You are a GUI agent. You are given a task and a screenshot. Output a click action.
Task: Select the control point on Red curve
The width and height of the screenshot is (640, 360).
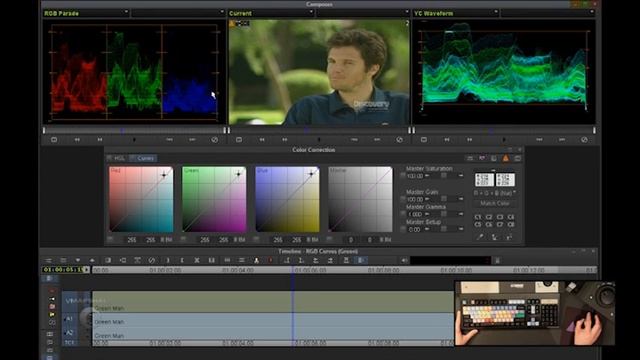(x=164, y=175)
